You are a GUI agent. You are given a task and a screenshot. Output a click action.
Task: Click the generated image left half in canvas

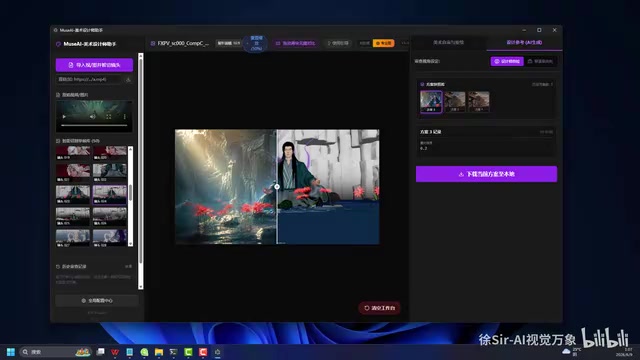(226, 187)
